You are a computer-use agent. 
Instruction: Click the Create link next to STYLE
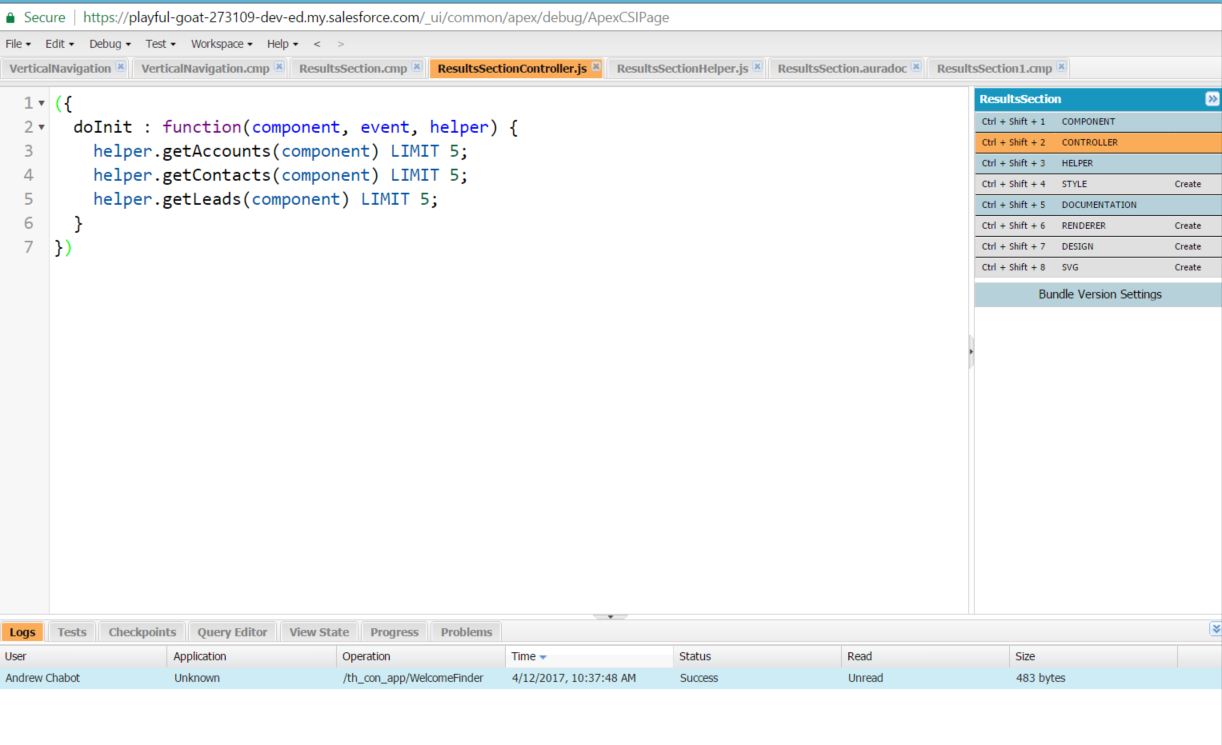[1188, 183]
